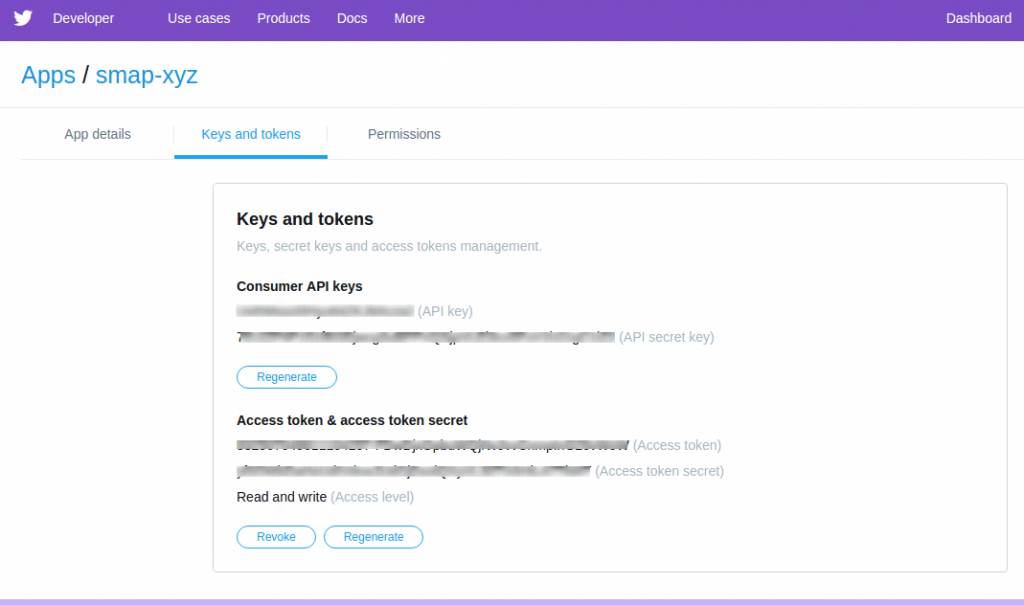
Task: Regenerate the Consumer API keys
Action: 286,377
